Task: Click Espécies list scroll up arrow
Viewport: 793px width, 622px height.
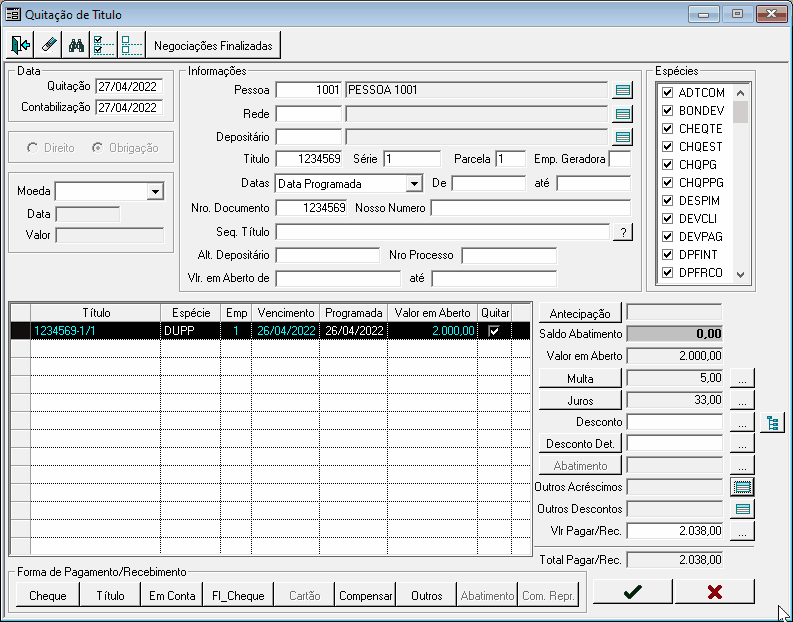Action: pos(740,93)
